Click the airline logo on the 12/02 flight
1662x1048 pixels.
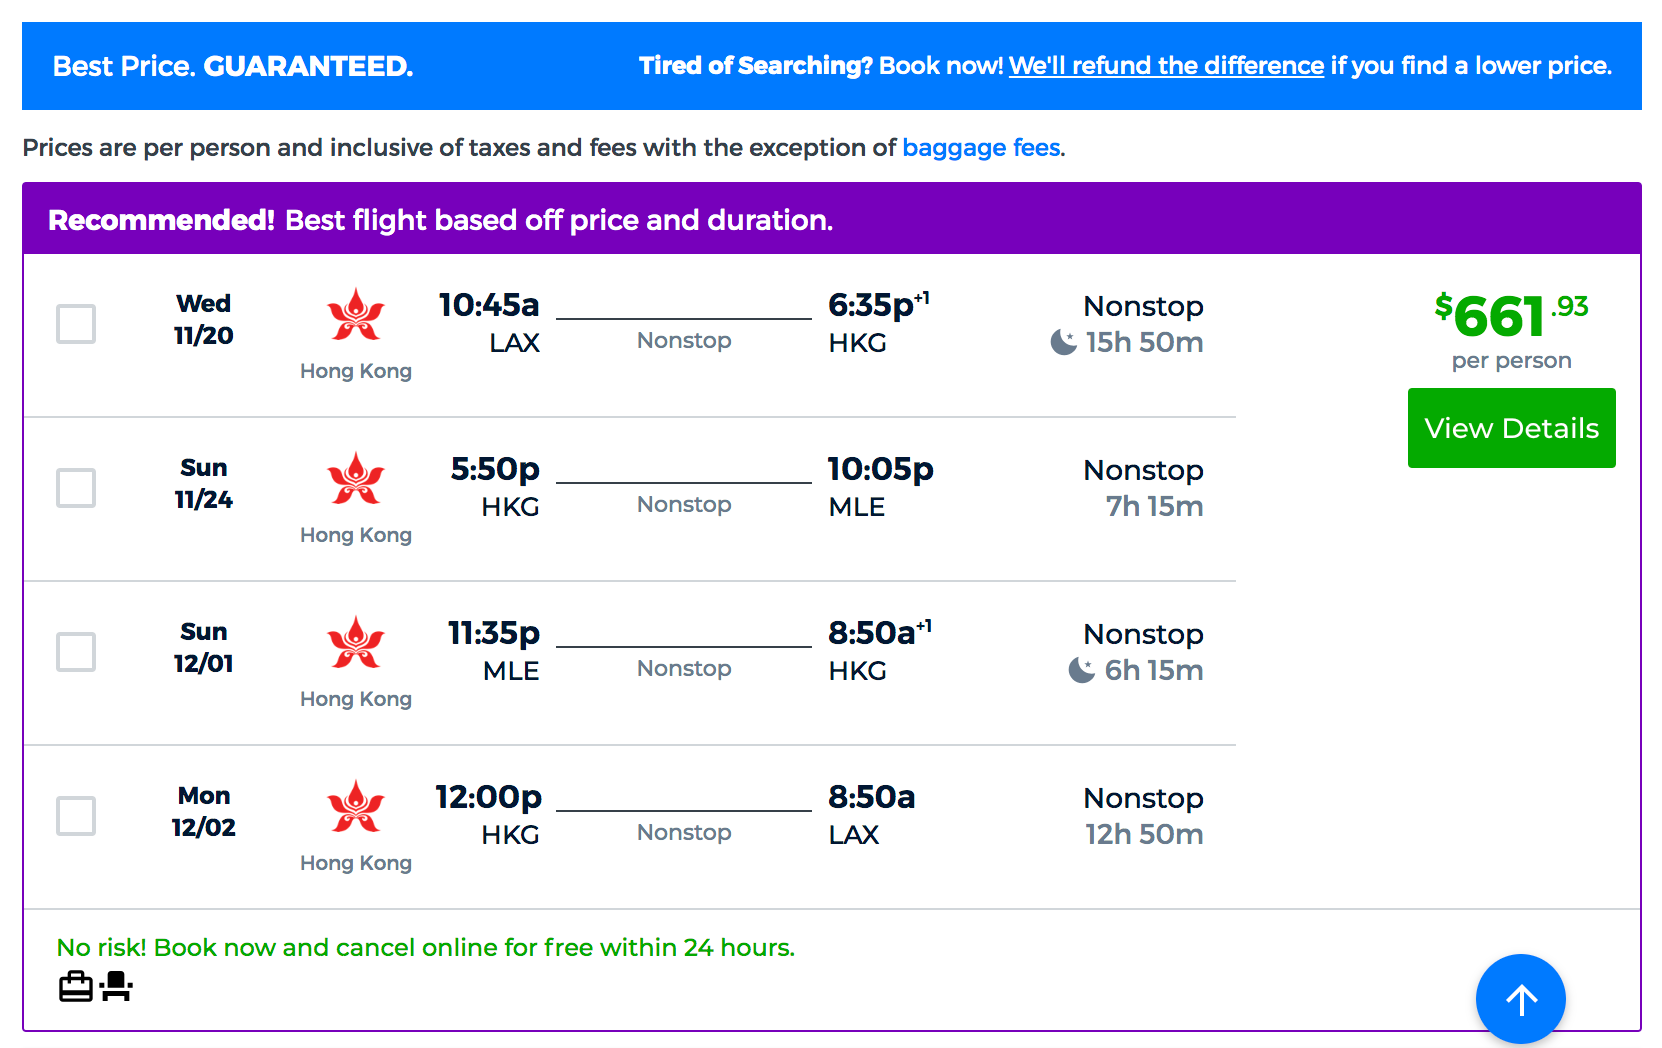pos(356,807)
